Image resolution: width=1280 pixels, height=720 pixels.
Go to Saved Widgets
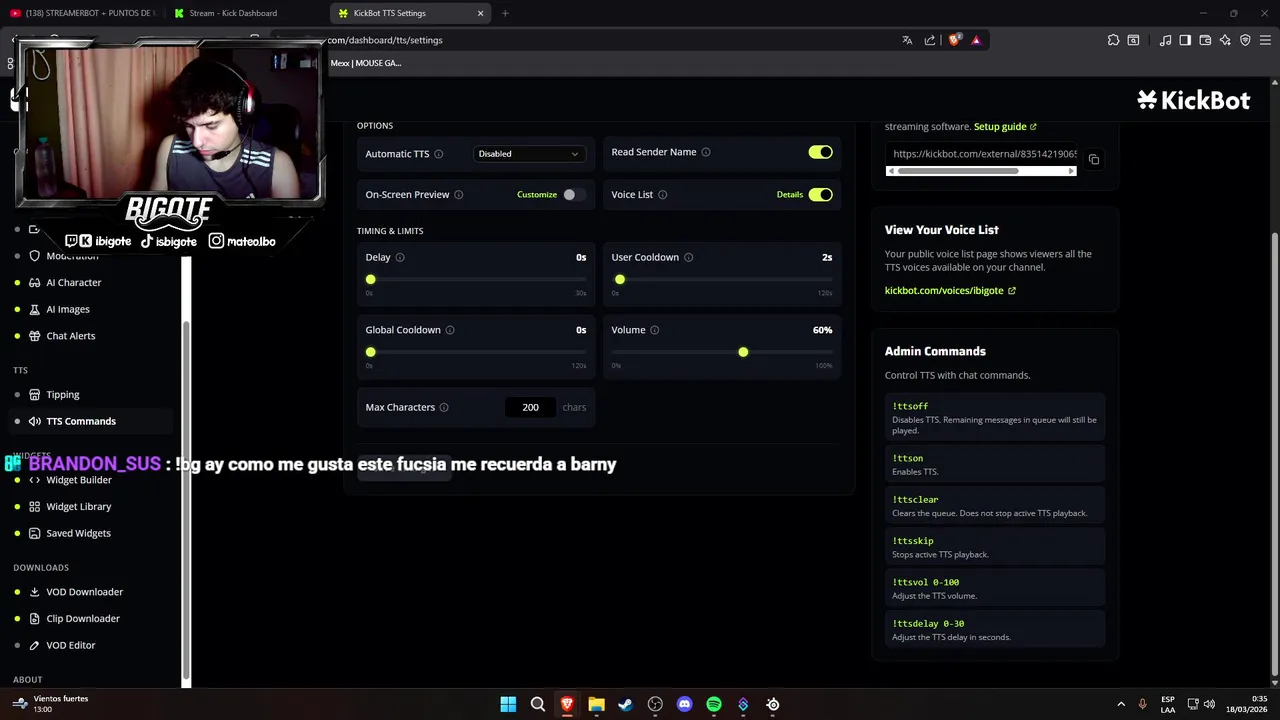pyautogui.click(x=78, y=533)
